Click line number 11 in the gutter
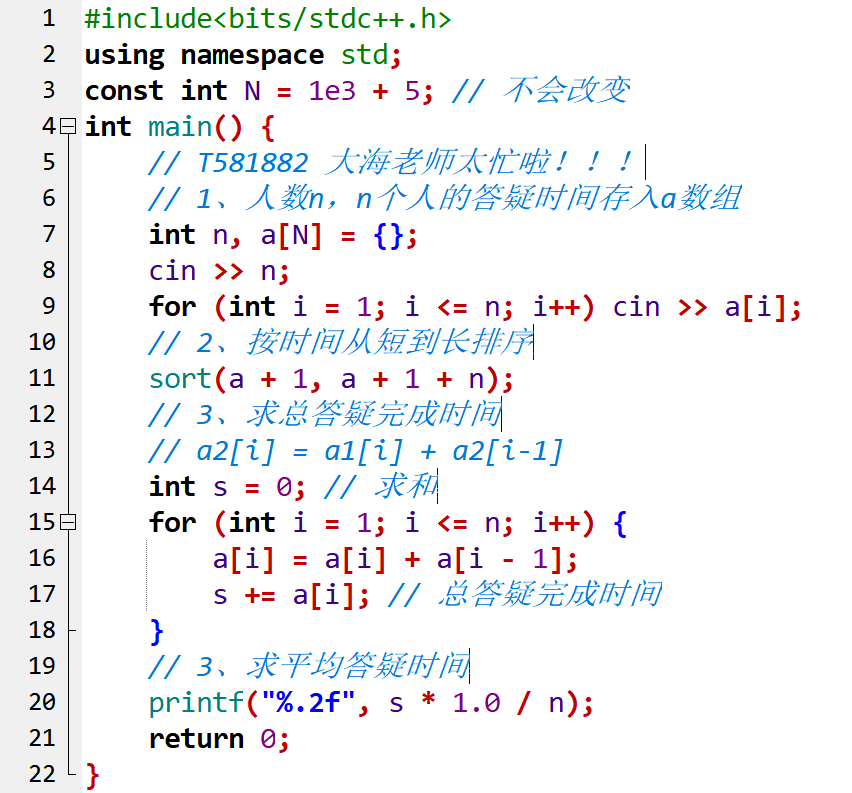The image size is (852, 793). (x=42, y=378)
